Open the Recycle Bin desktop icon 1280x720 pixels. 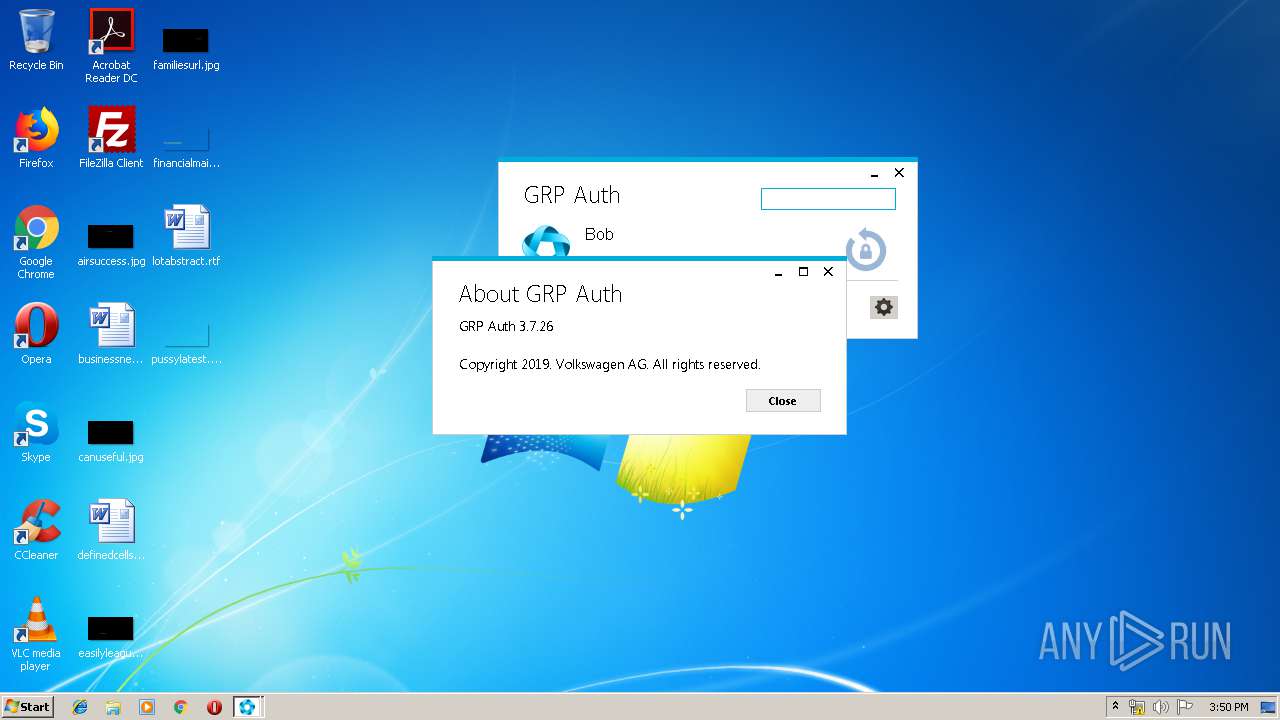tap(36, 40)
